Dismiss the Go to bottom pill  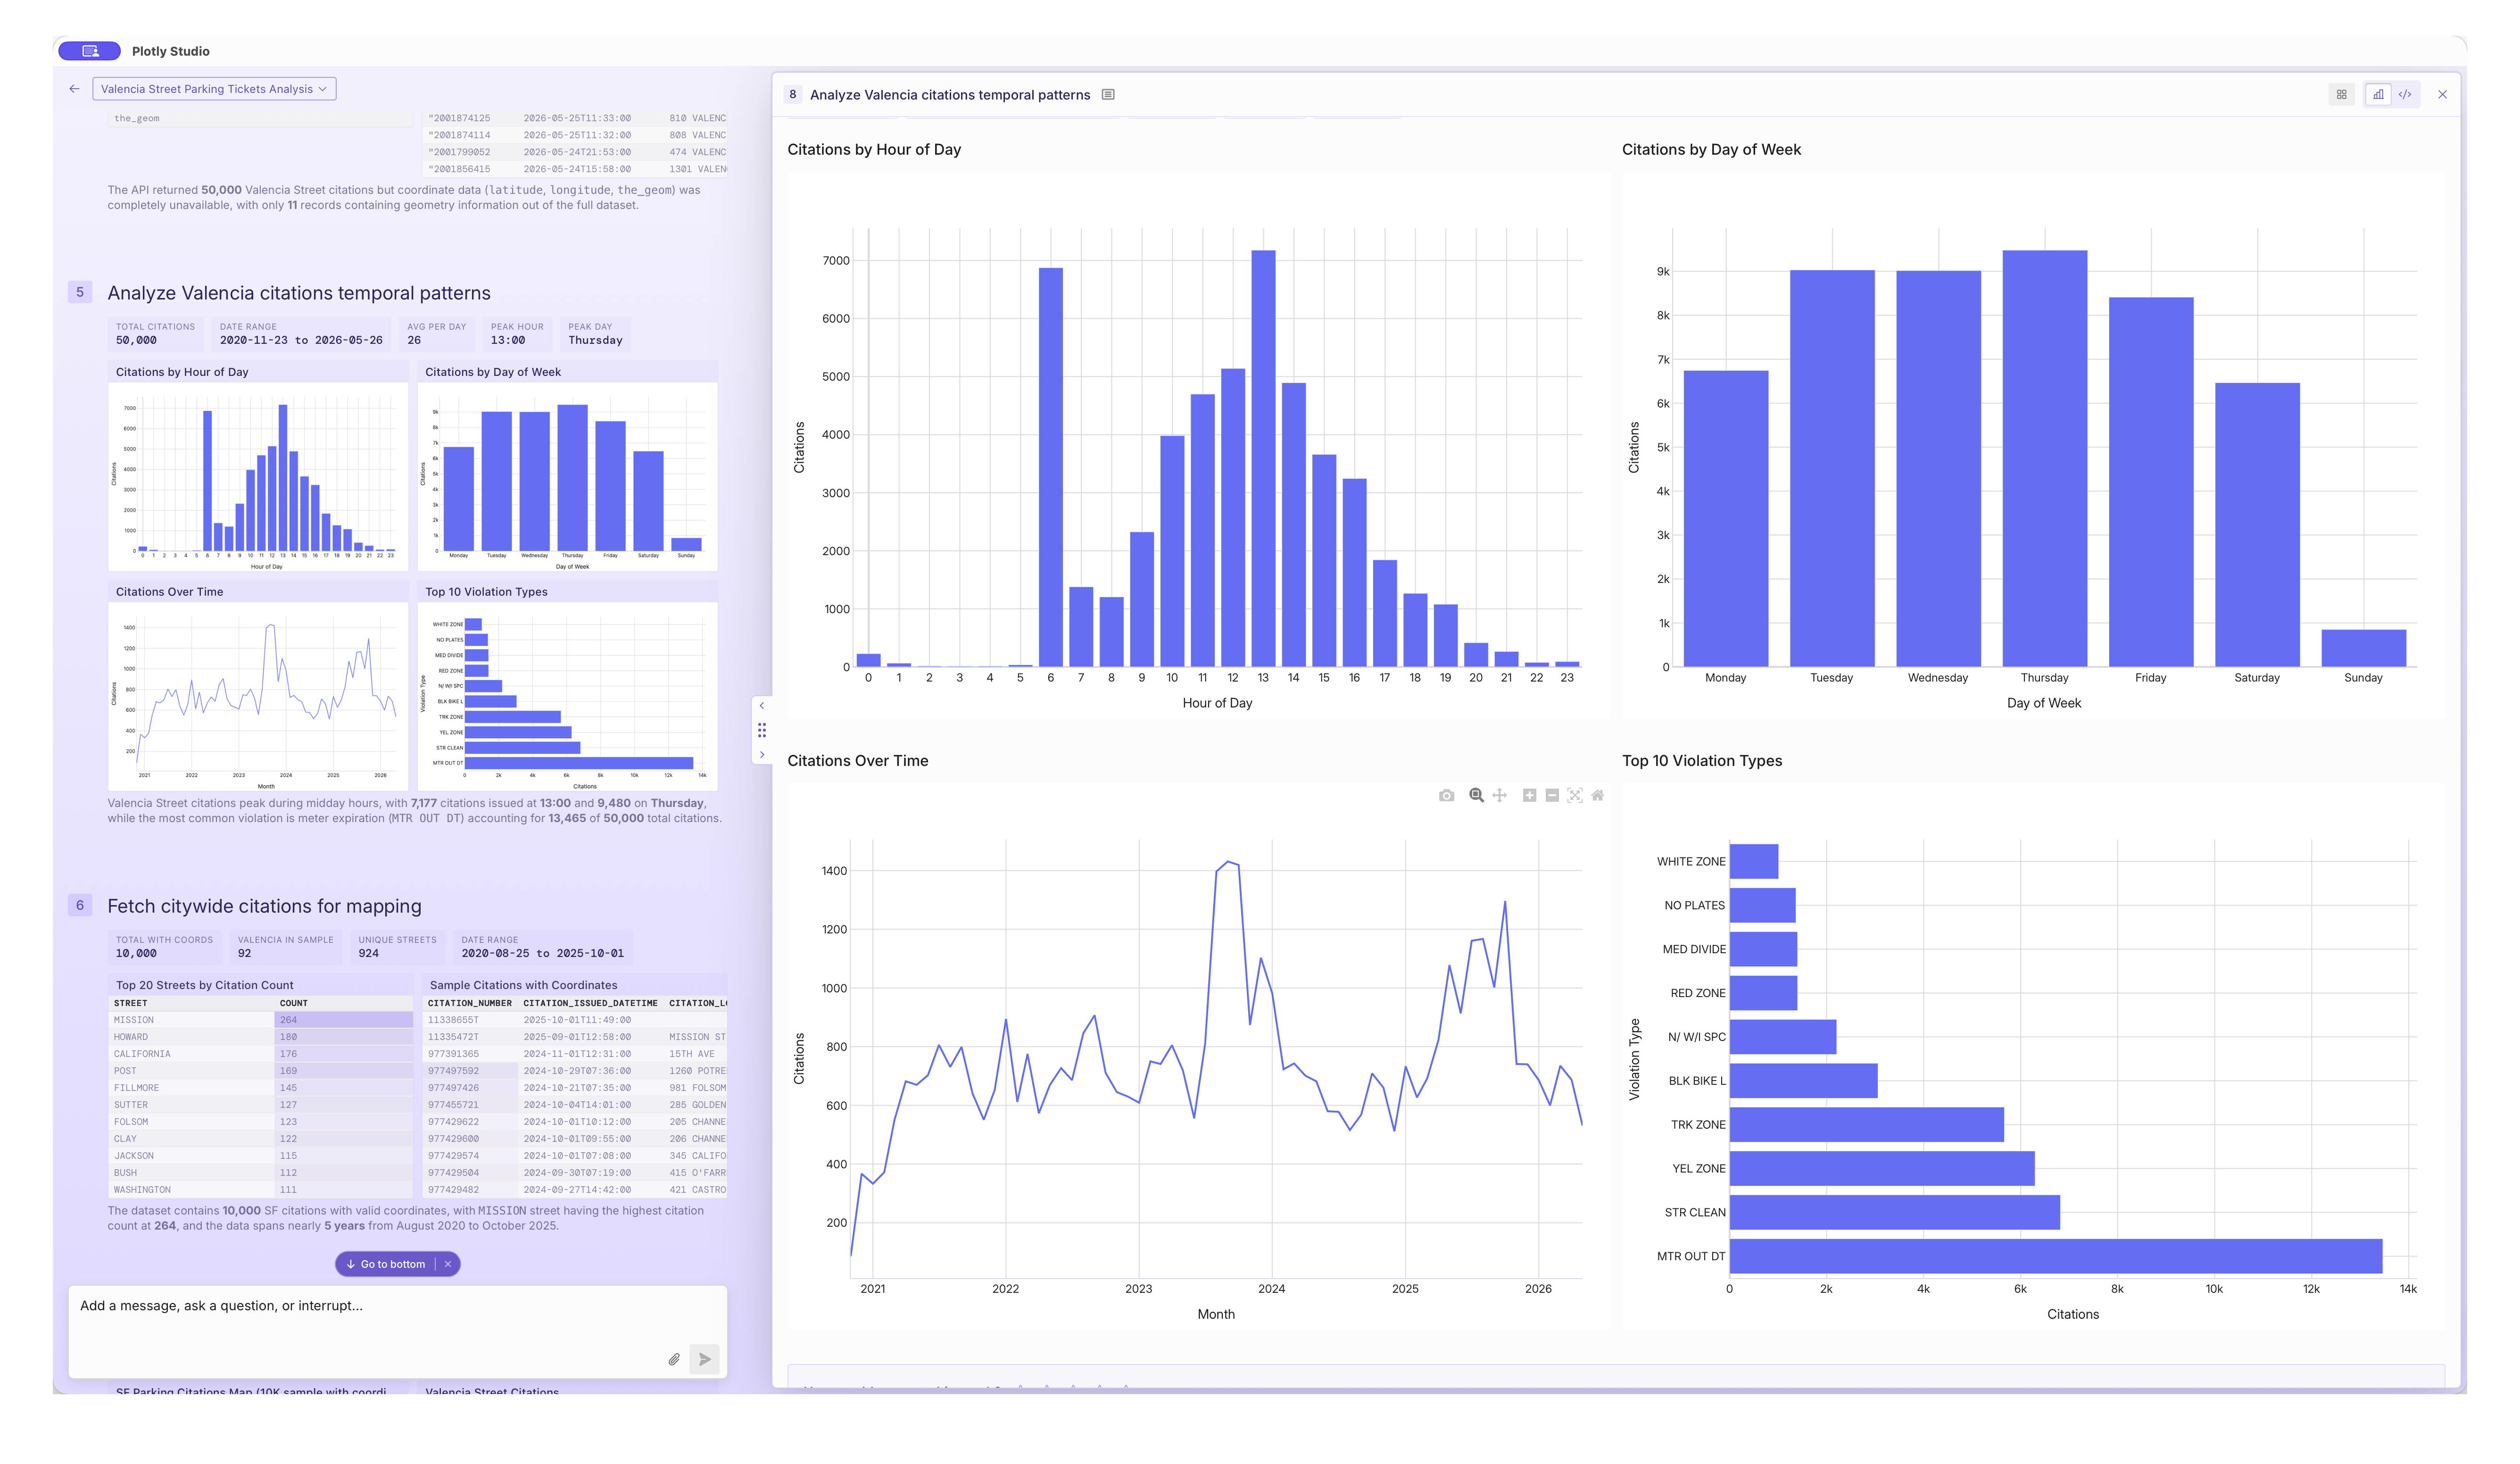(448, 1265)
